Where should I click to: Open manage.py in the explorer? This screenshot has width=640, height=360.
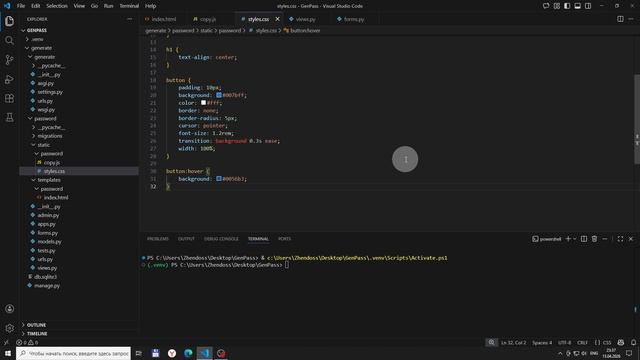point(47,286)
